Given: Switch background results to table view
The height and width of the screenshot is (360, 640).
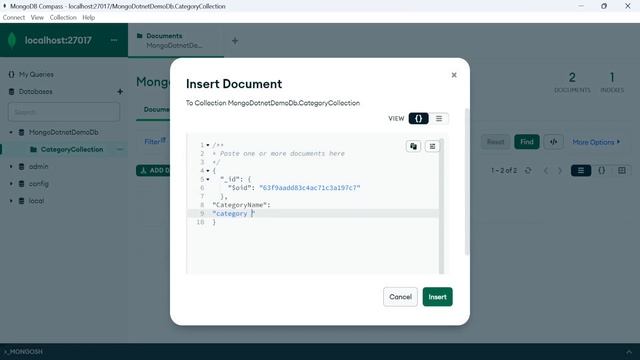Looking at the screenshot, I should [622, 171].
